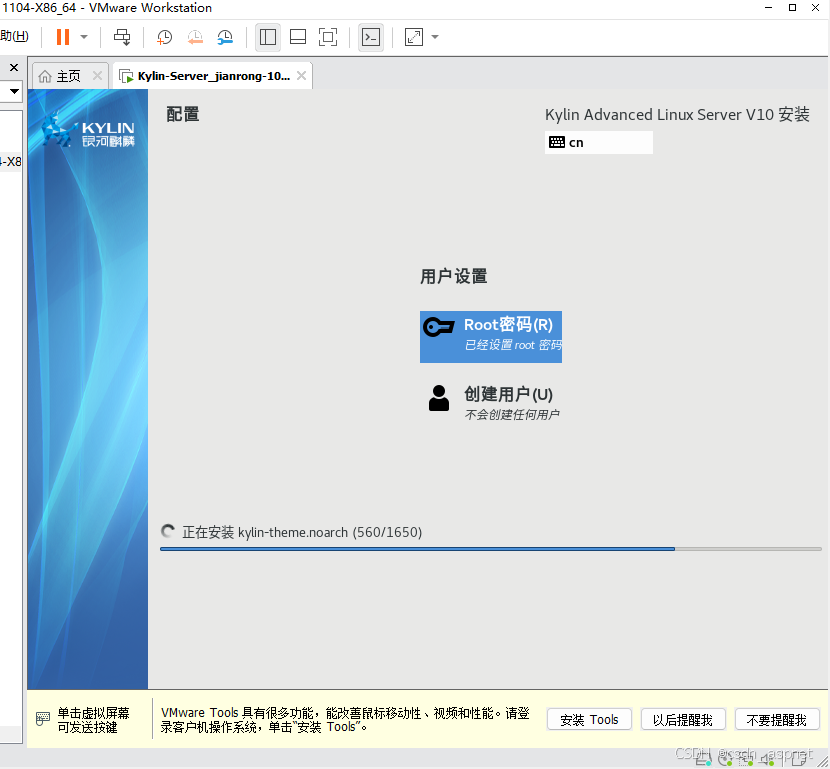
Task: Click the stretch guest display icon
Action: pos(414,37)
